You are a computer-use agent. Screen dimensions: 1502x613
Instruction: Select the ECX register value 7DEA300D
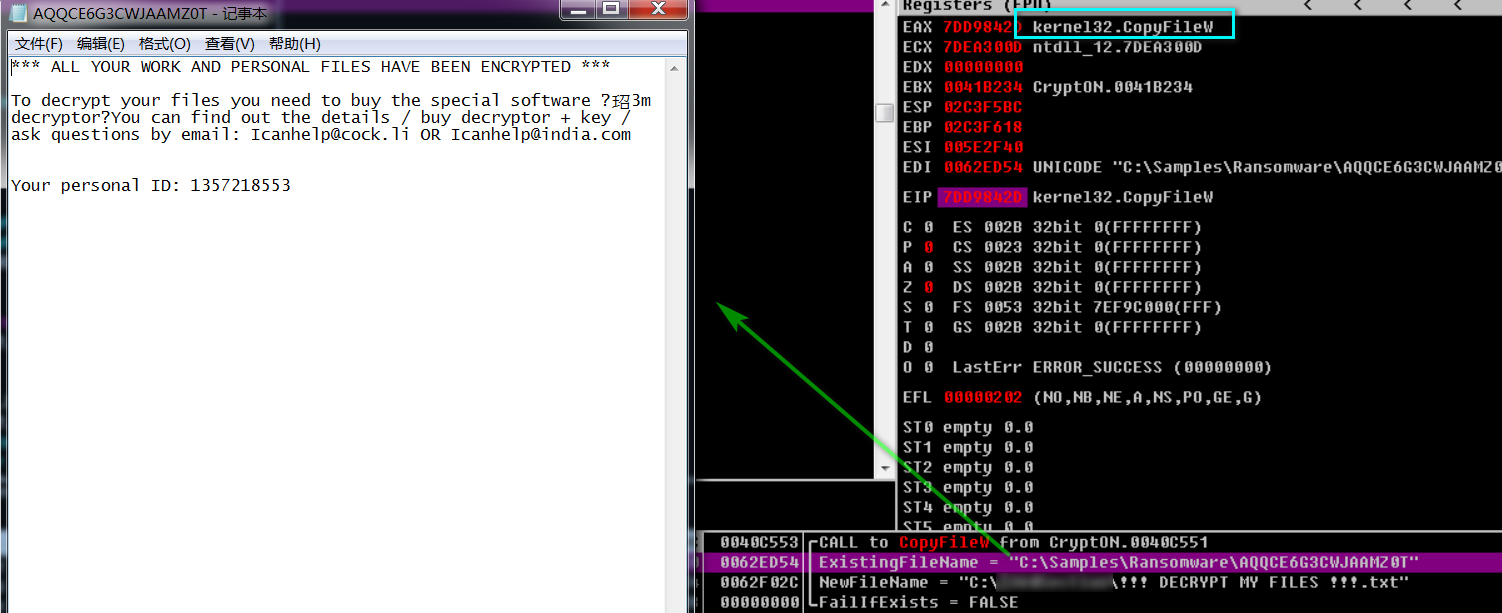click(983, 47)
